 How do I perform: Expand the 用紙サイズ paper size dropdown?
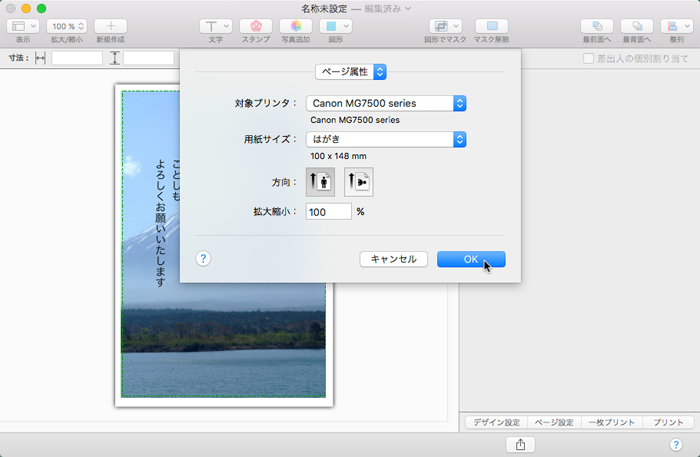[386, 139]
